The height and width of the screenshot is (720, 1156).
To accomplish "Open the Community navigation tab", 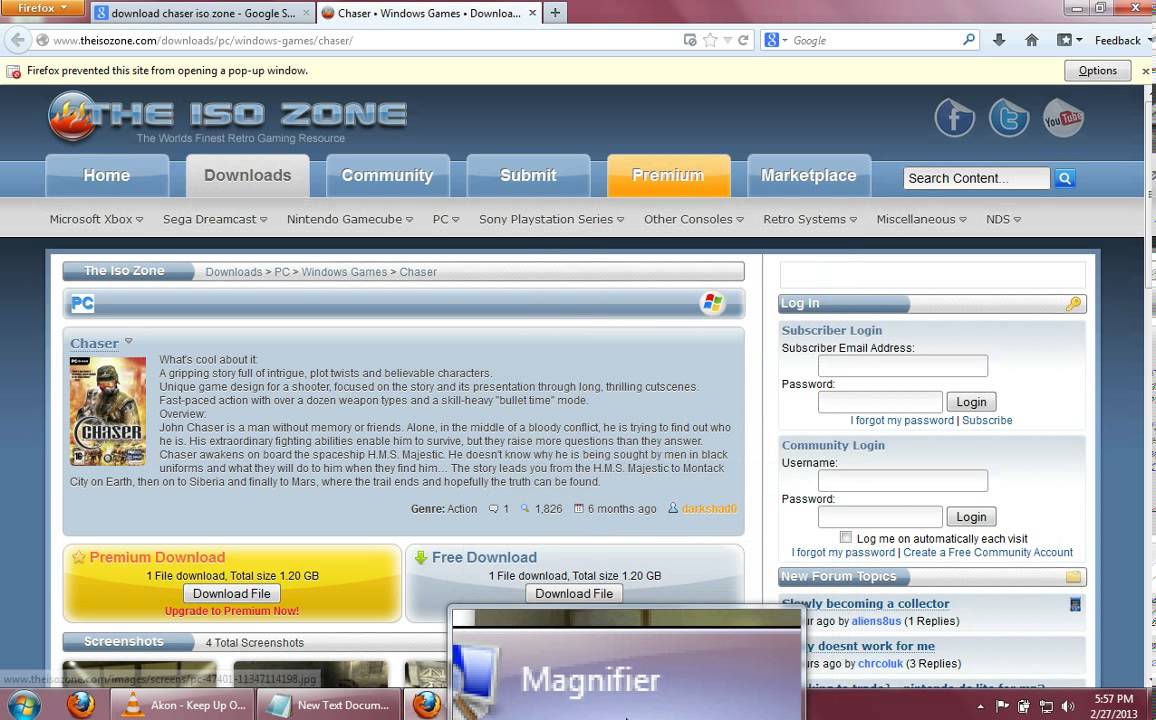I will point(388,175).
